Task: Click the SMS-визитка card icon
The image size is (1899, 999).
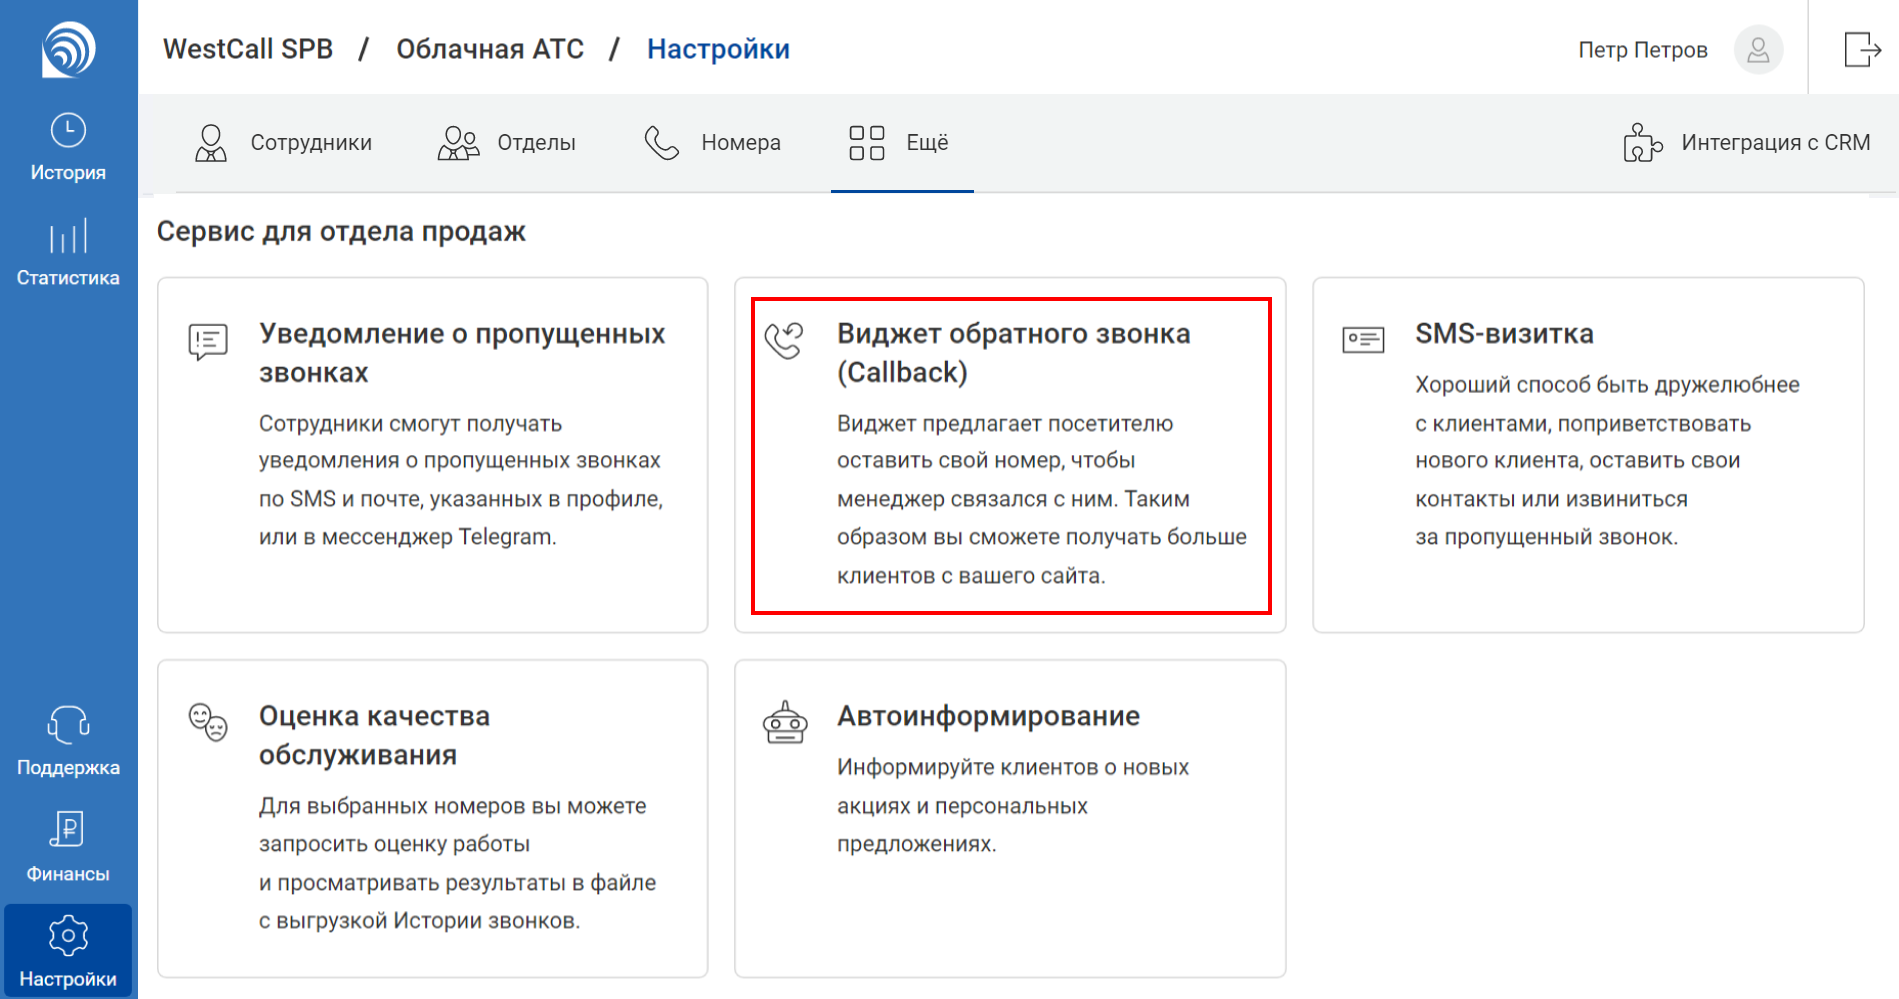Action: pos(1363,340)
